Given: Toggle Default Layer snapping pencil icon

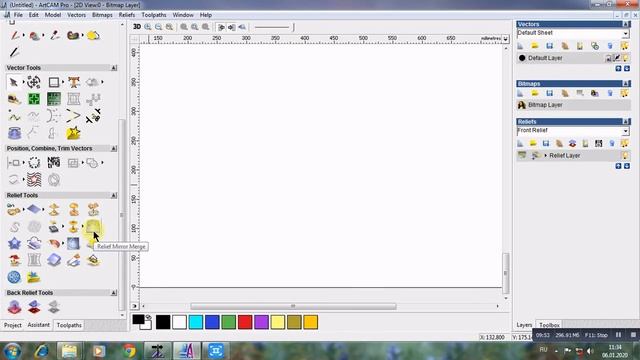Looking at the screenshot, I should point(617,58).
